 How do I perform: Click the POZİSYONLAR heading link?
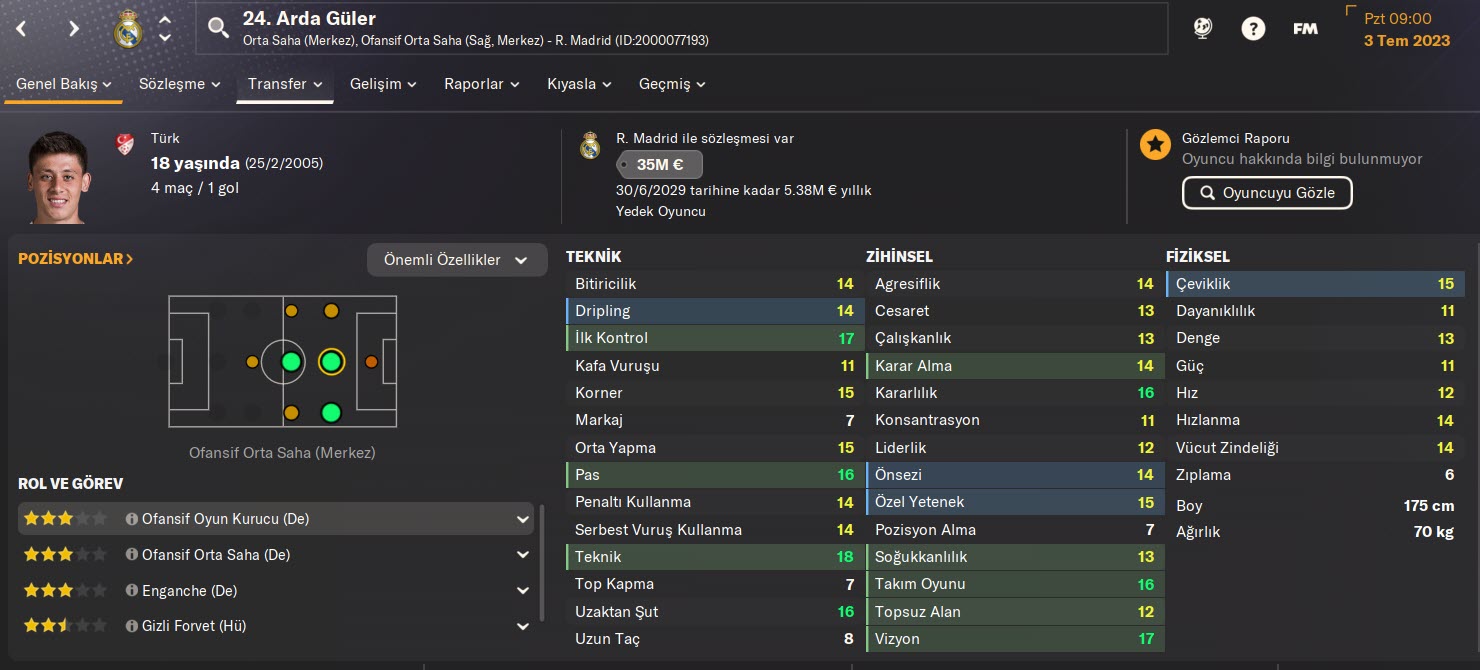tap(76, 259)
